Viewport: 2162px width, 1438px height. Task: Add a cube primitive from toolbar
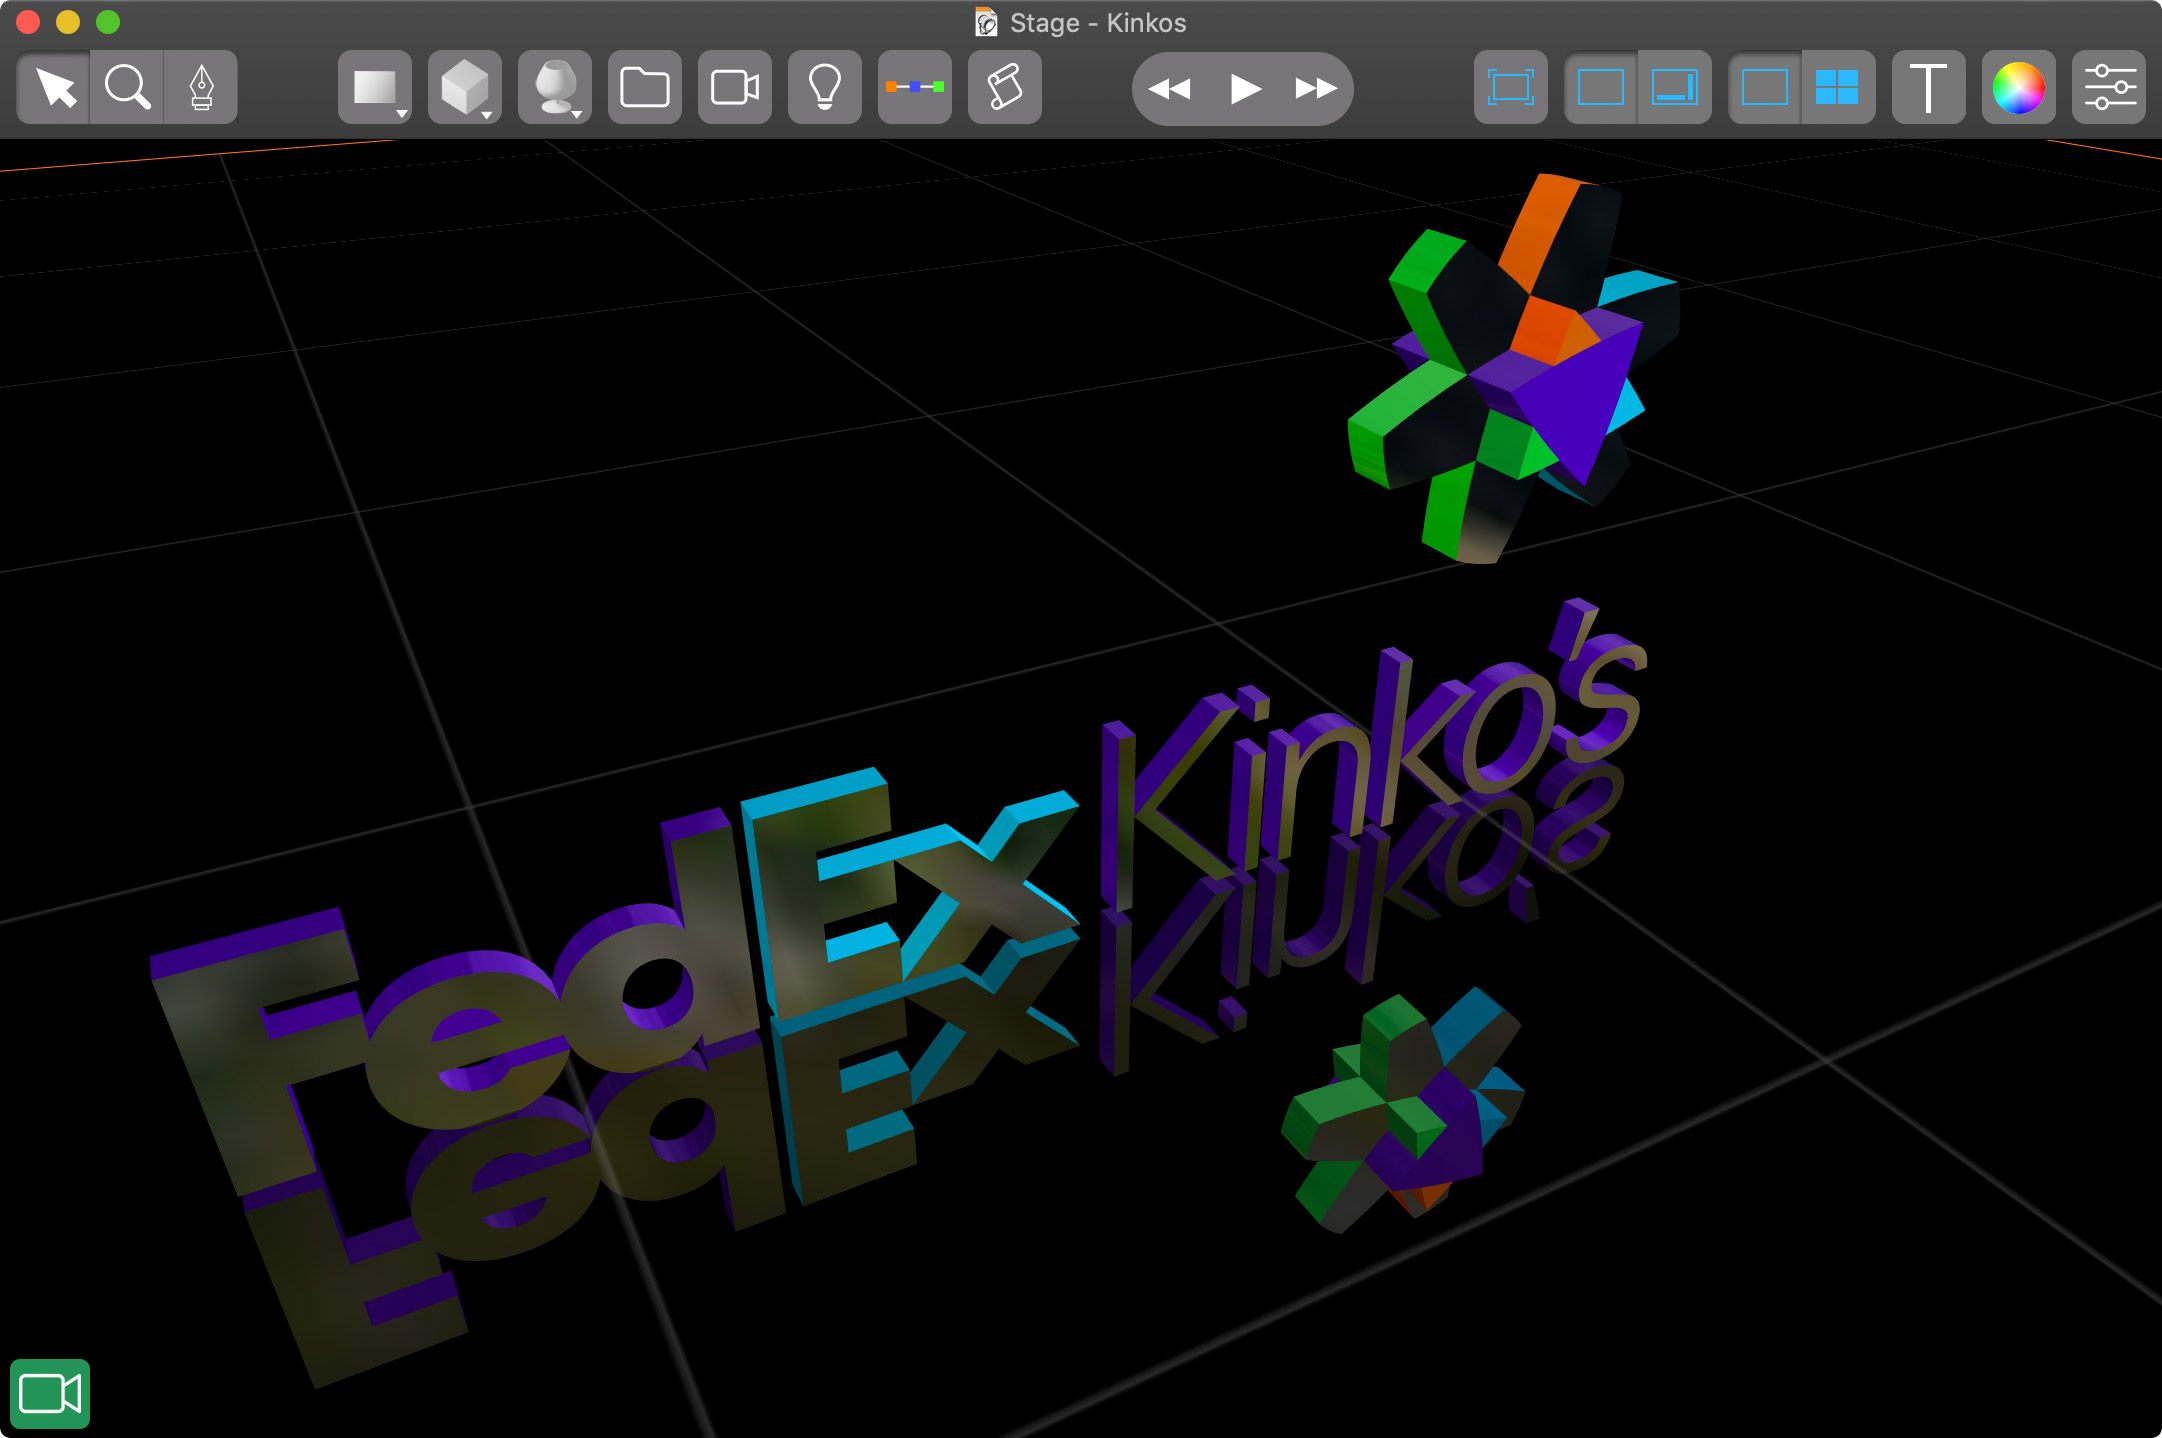(464, 88)
